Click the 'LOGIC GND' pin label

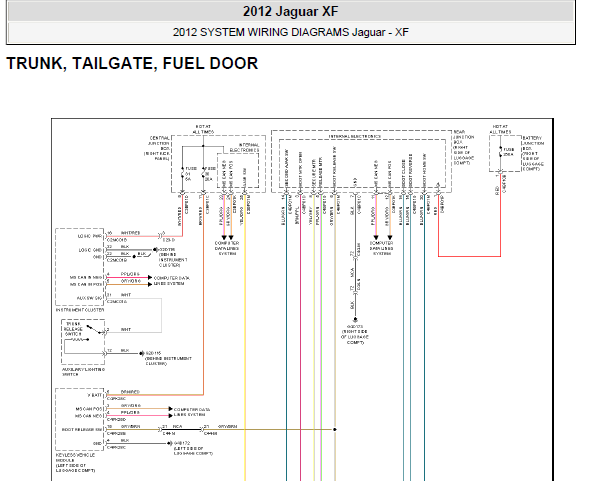pyautogui.click(x=91, y=250)
